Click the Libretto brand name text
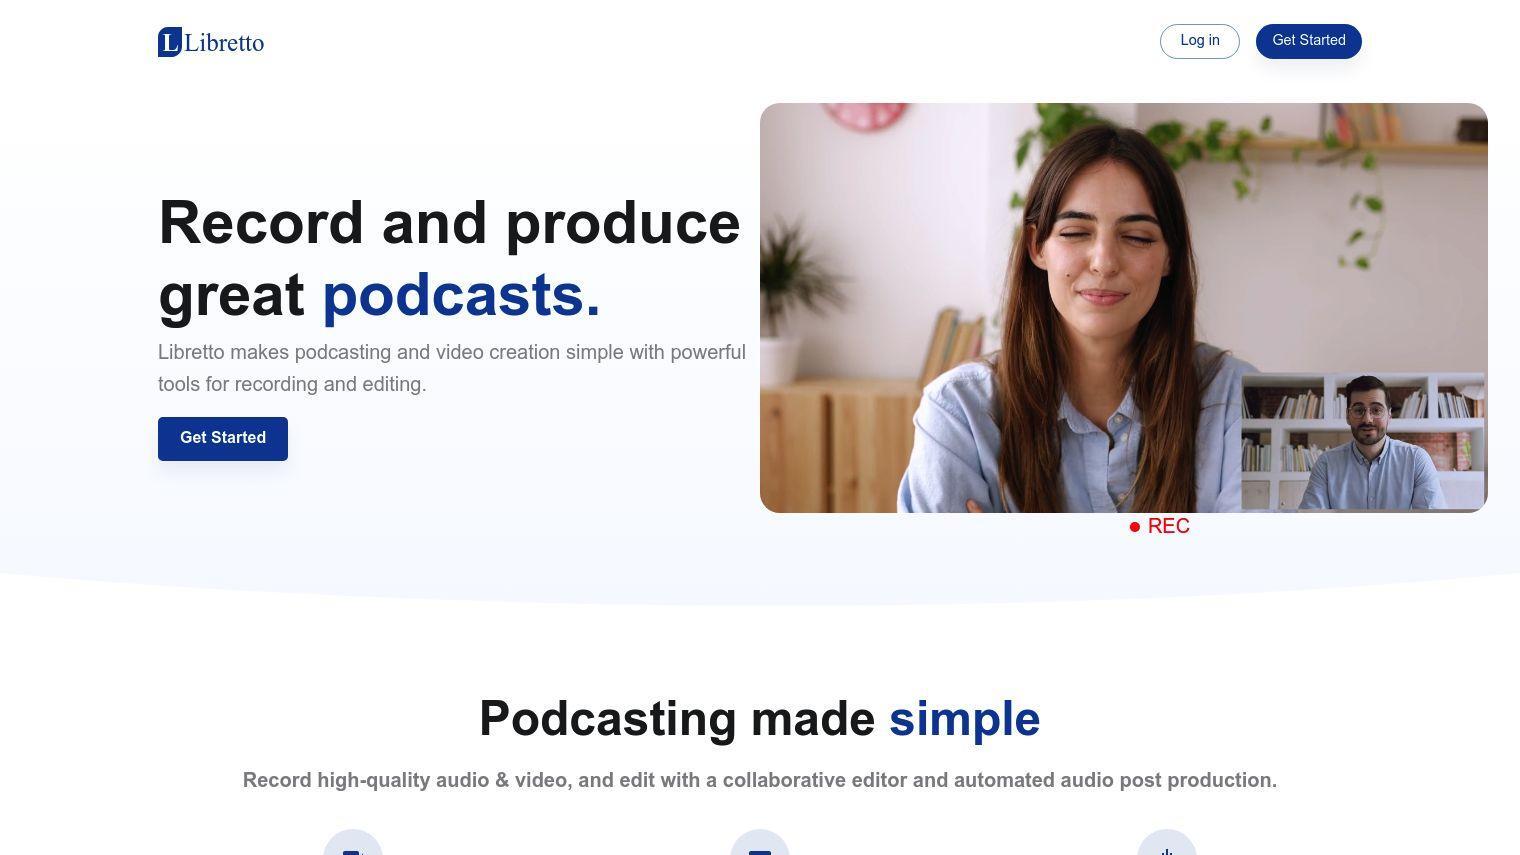 [x=224, y=43]
